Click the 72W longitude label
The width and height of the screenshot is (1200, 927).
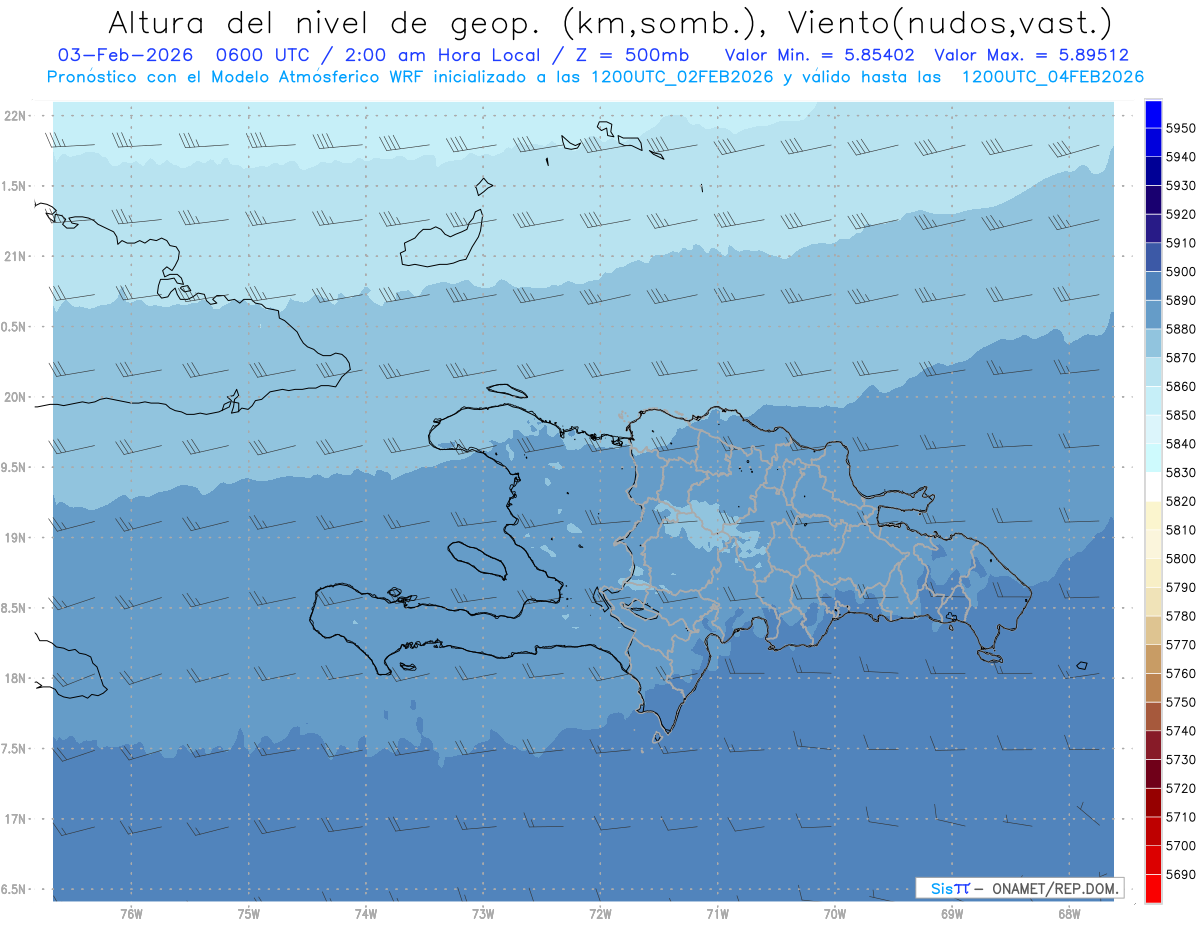point(600,914)
